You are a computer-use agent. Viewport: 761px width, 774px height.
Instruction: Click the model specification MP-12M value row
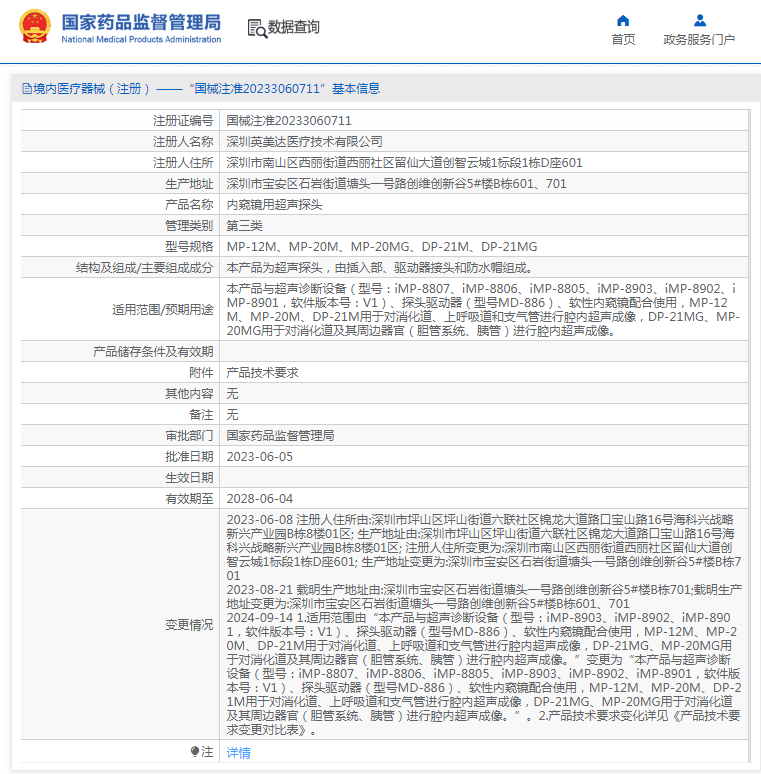382,246
